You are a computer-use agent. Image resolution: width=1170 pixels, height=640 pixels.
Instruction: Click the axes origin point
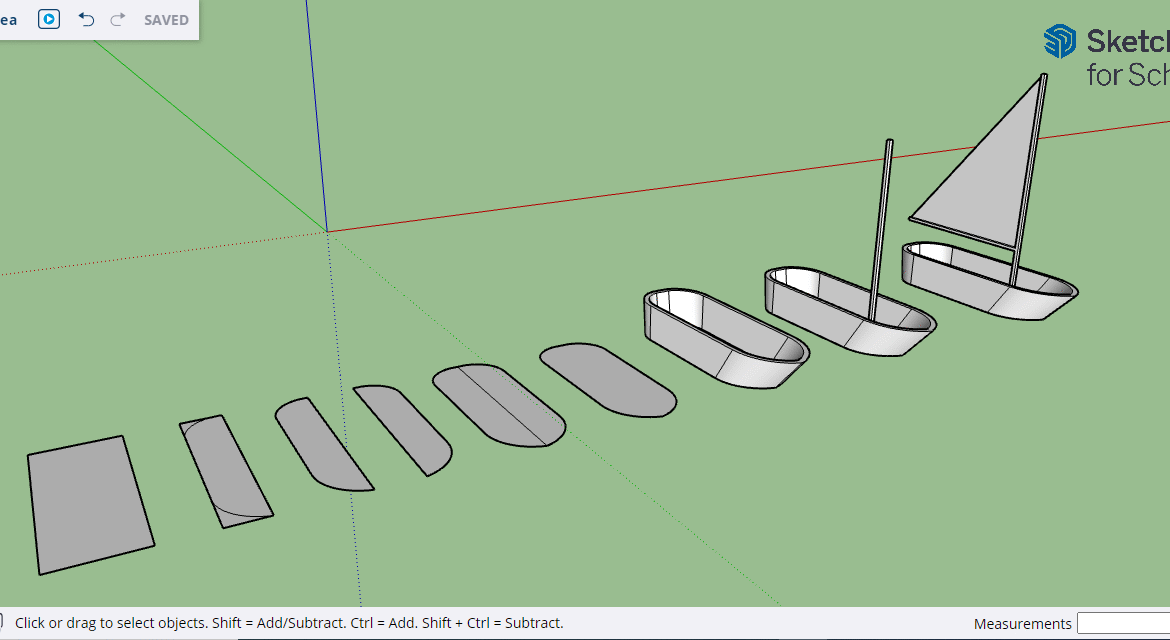[327, 231]
